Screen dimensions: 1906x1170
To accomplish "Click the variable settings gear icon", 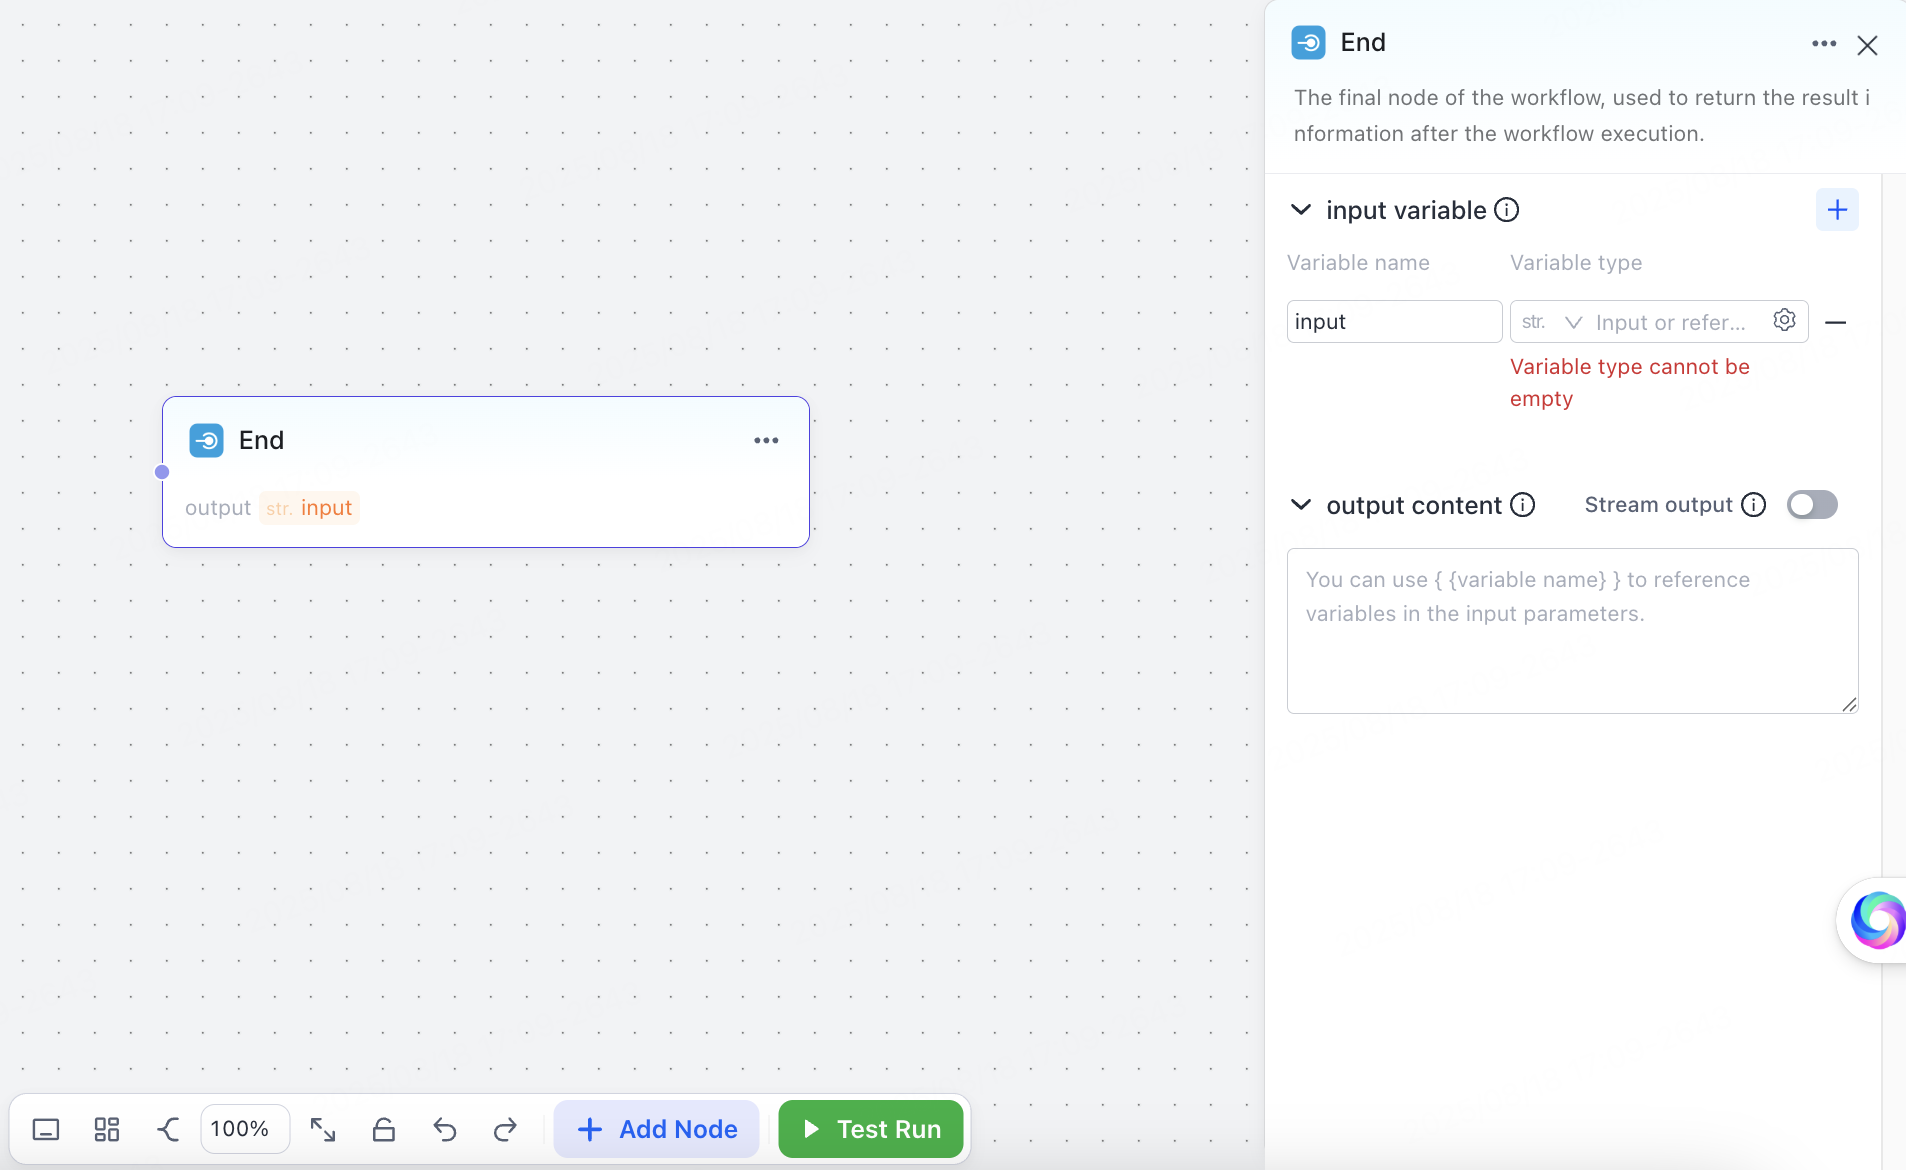I will pos(1784,320).
